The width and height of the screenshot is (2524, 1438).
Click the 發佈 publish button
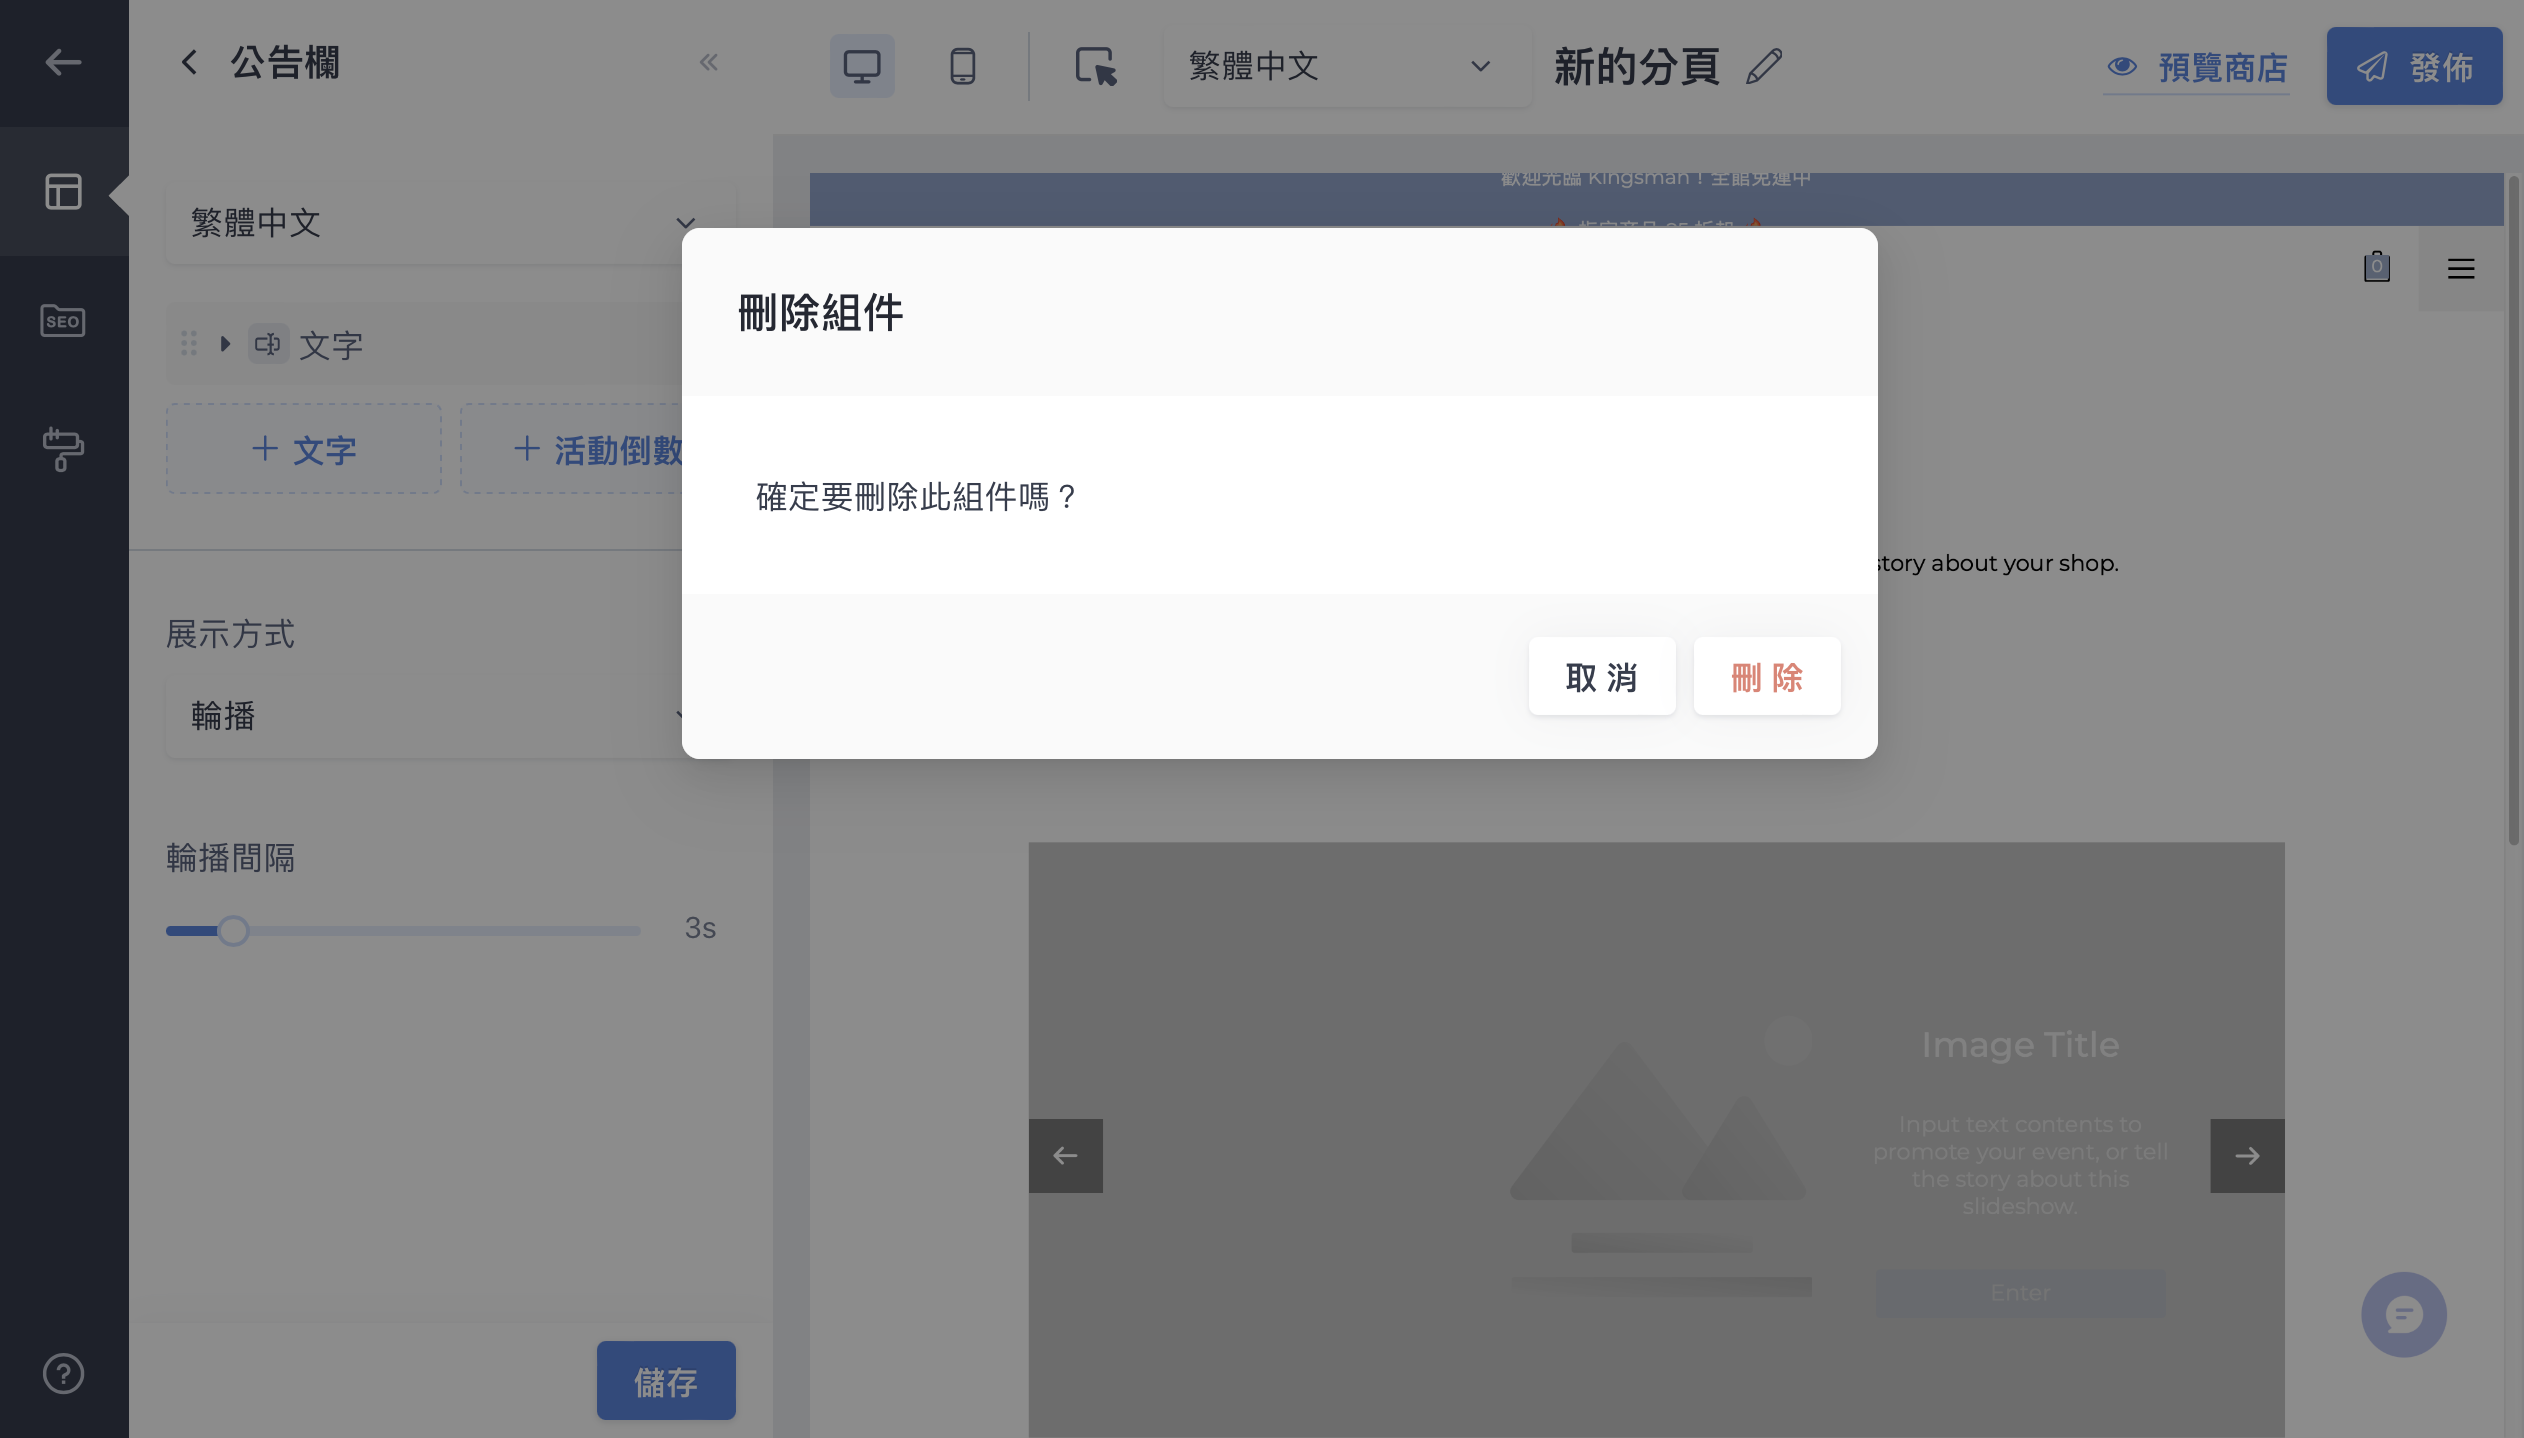tap(2414, 66)
